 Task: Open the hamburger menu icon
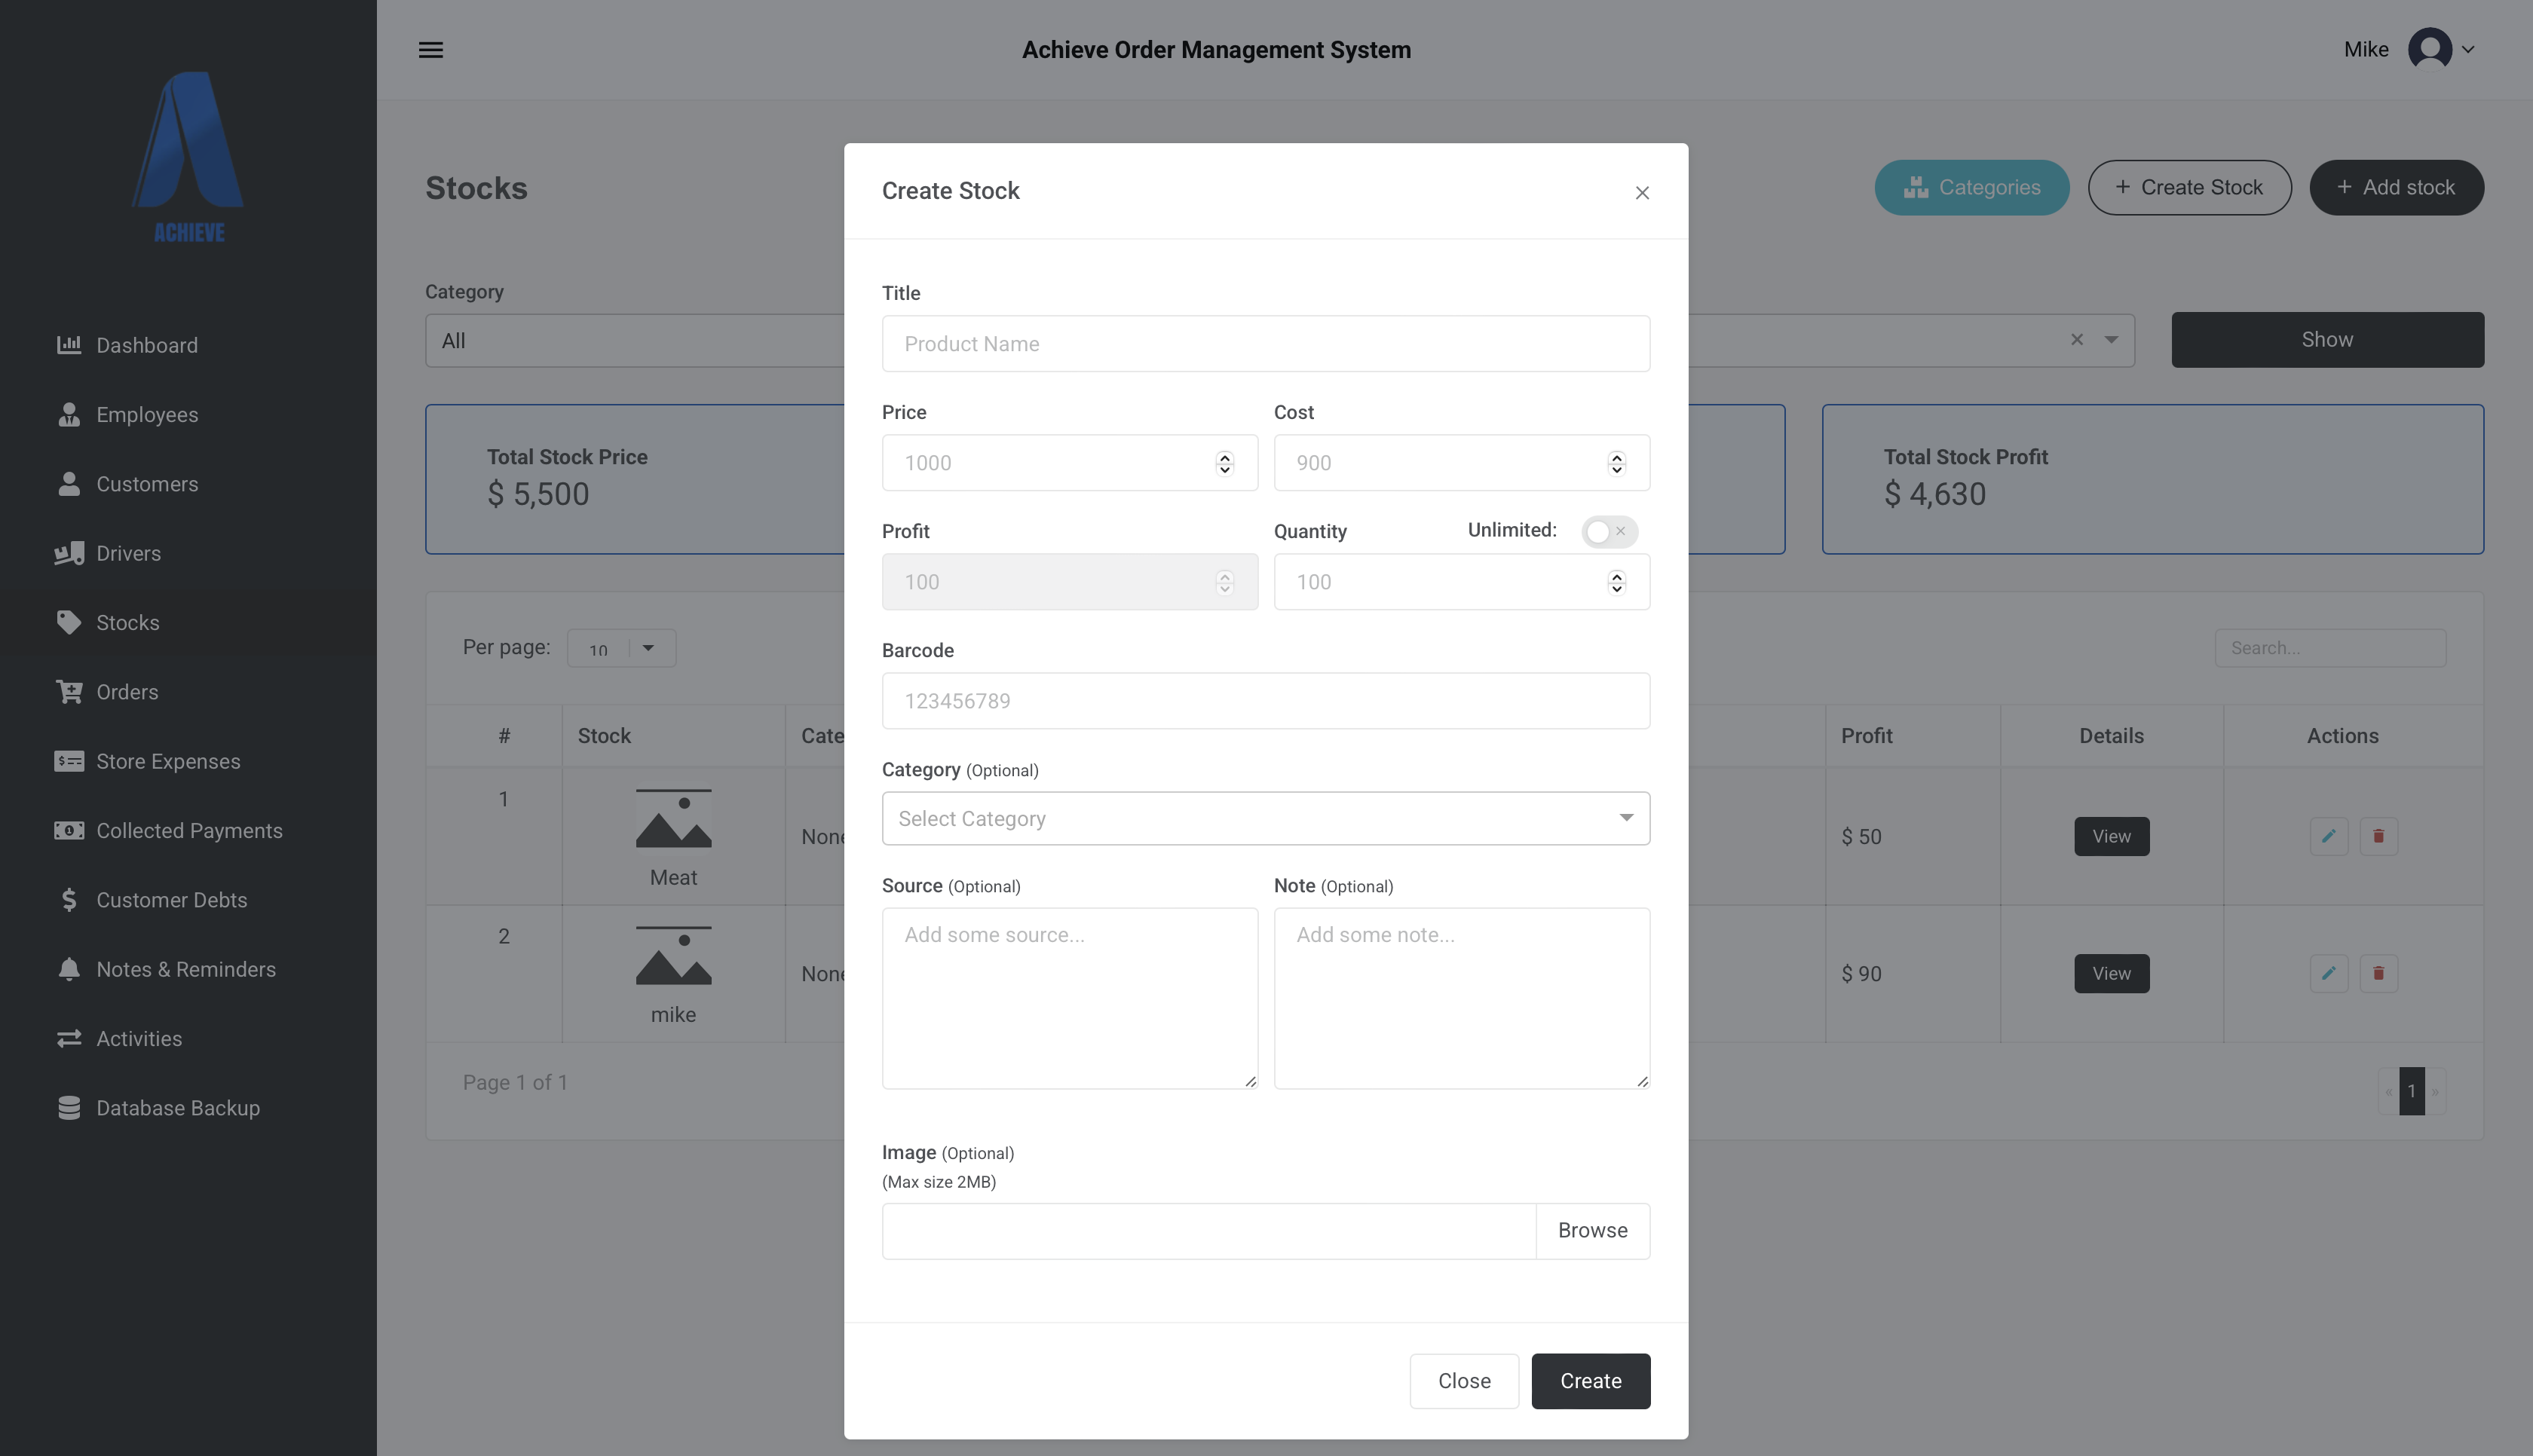pos(431,50)
